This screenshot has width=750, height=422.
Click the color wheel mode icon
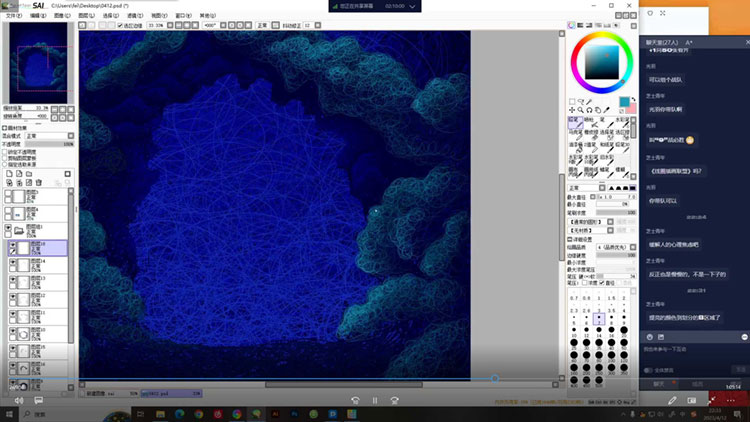[x=573, y=24]
